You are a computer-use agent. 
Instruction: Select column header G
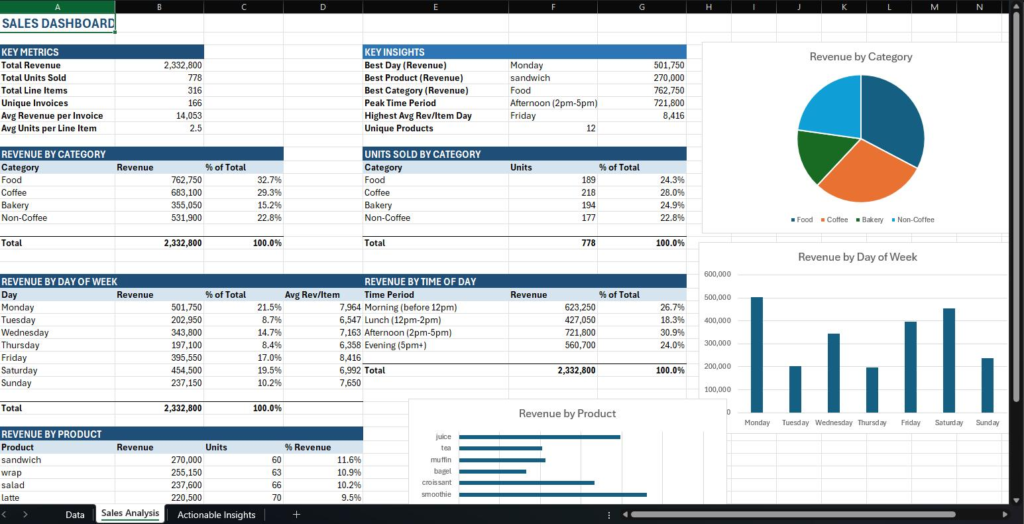click(x=641, y=7)
